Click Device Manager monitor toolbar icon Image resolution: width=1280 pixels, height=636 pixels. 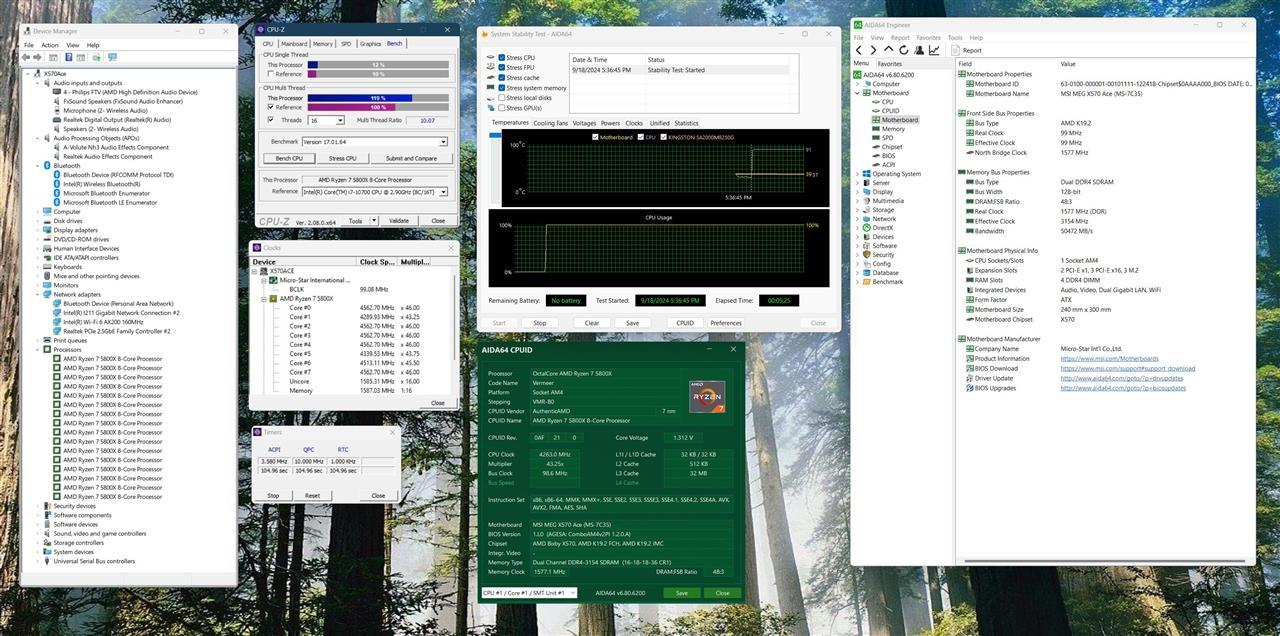point(112,57)
